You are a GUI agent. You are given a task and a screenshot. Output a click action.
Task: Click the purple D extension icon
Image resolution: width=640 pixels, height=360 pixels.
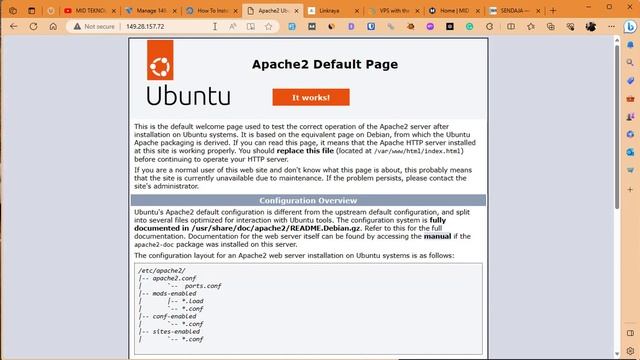(351, 27)
